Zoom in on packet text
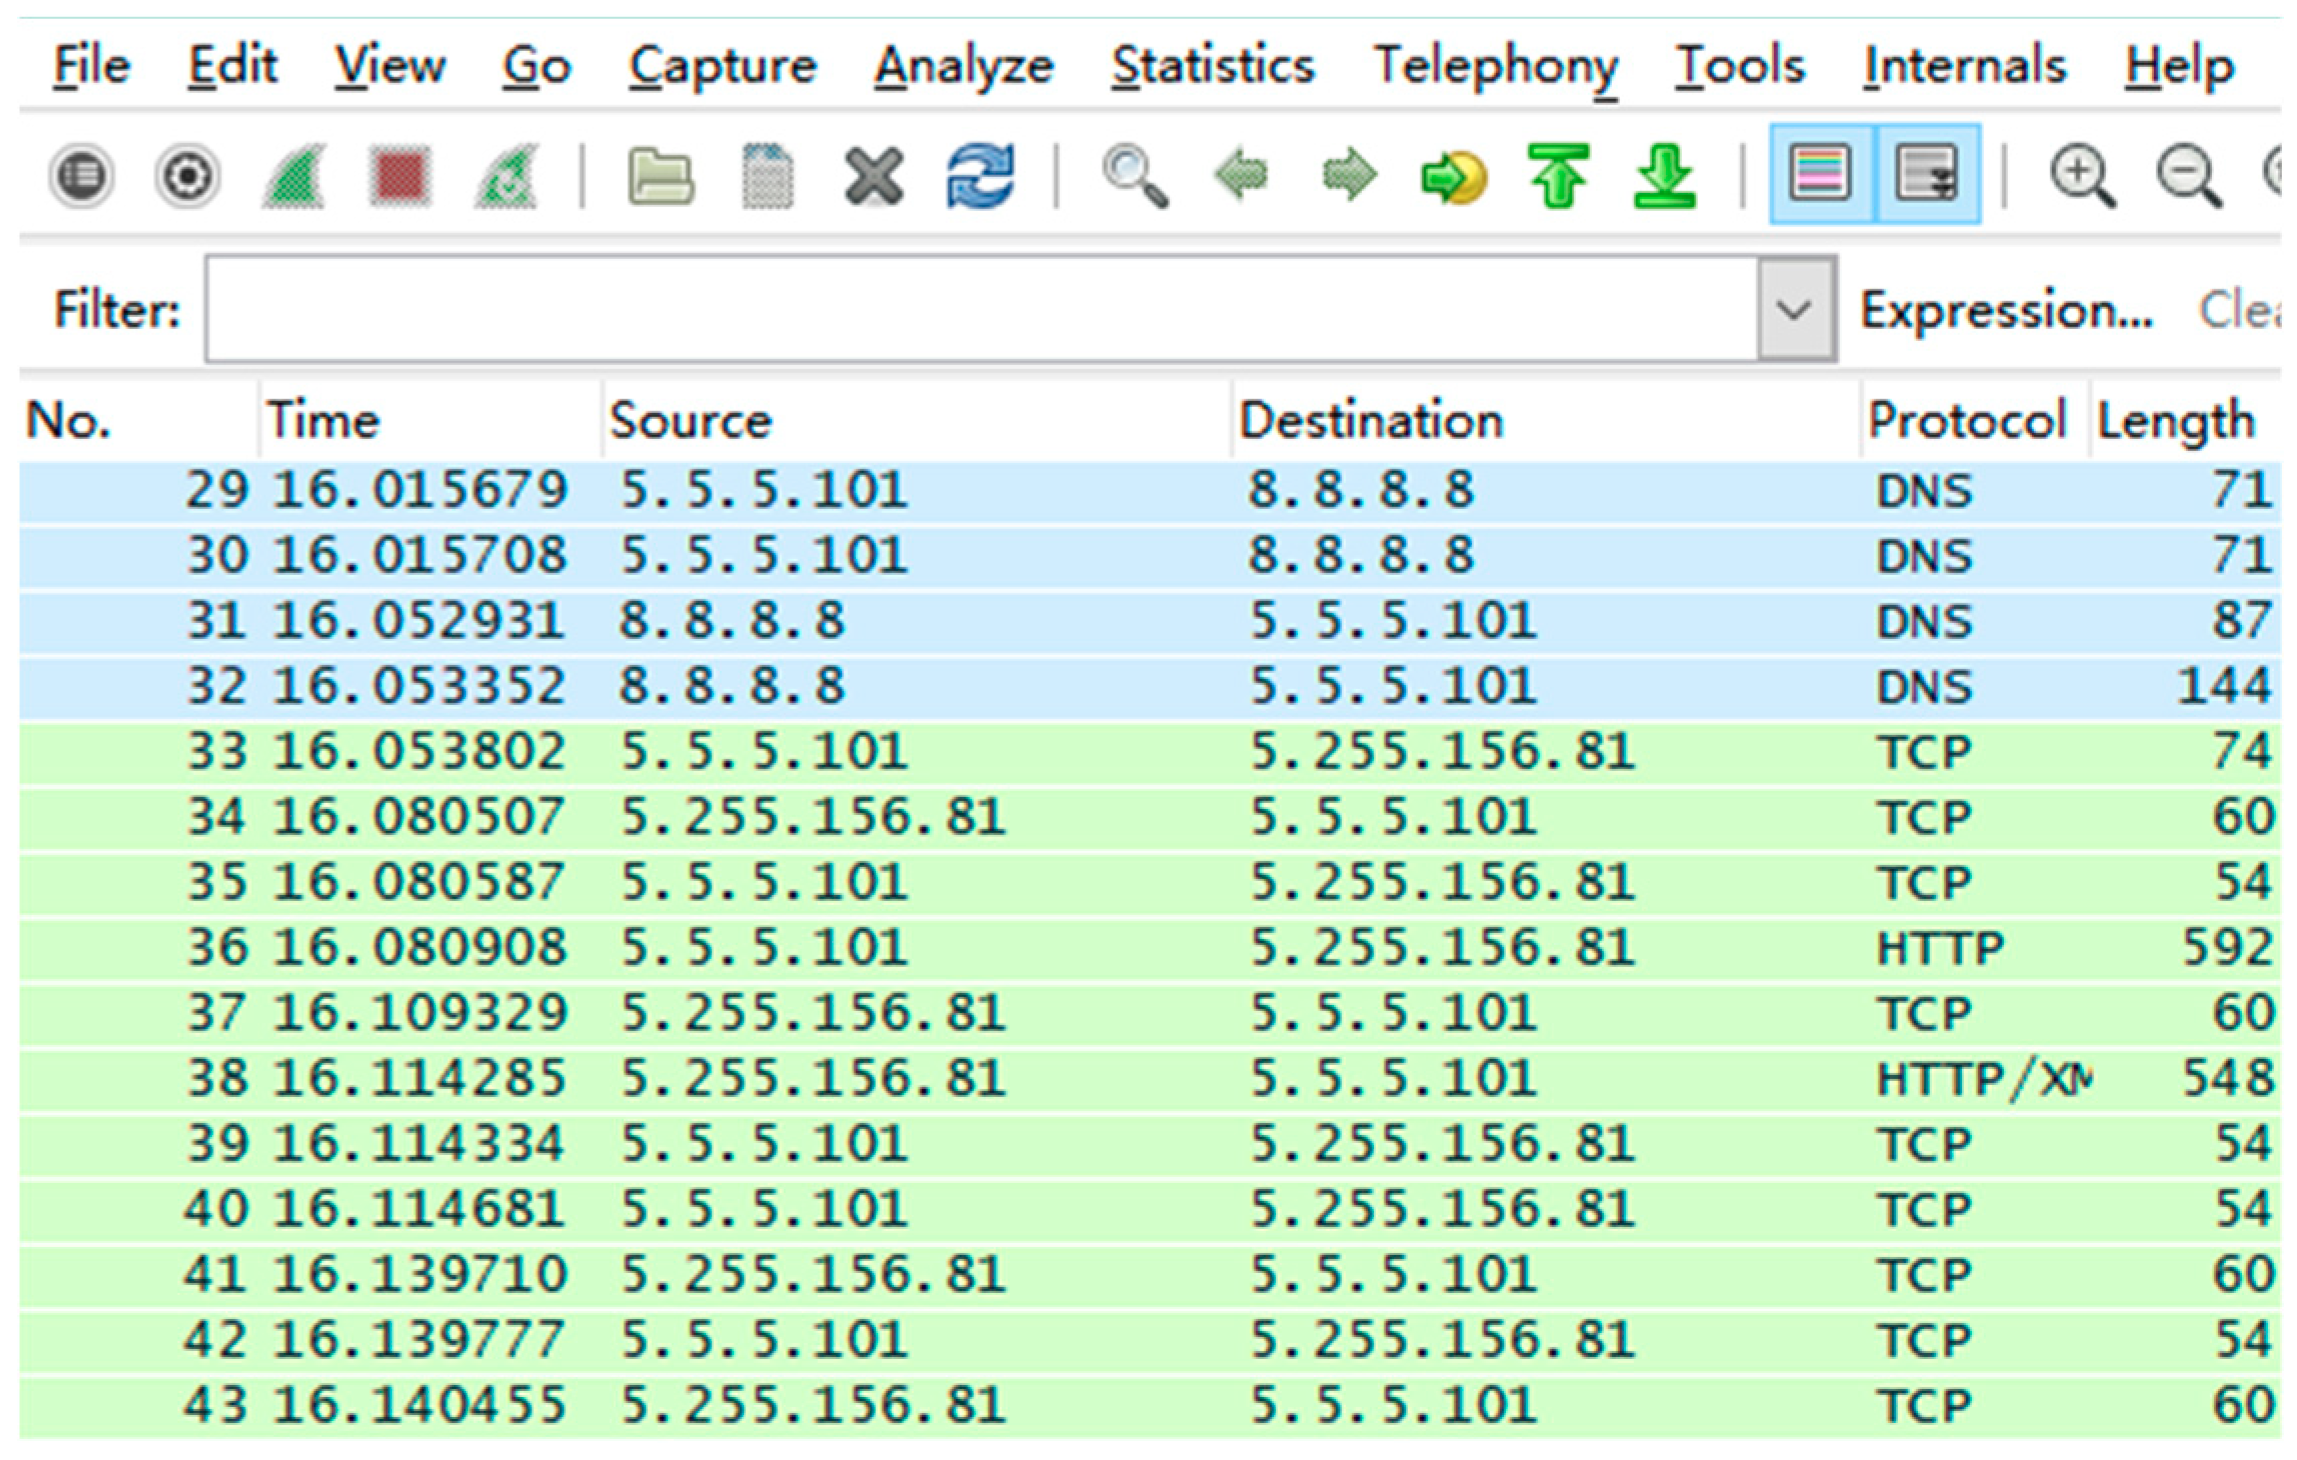This screenshot has height=1460, width=2297. [2082, 176]
